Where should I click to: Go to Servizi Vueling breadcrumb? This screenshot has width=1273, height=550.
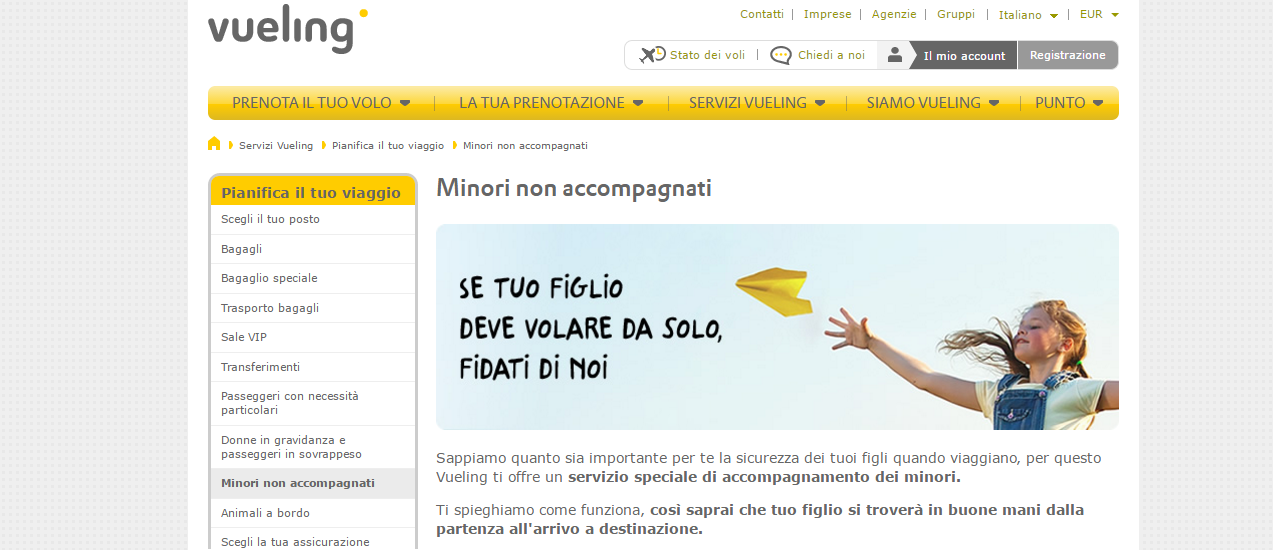click(276, 146)
